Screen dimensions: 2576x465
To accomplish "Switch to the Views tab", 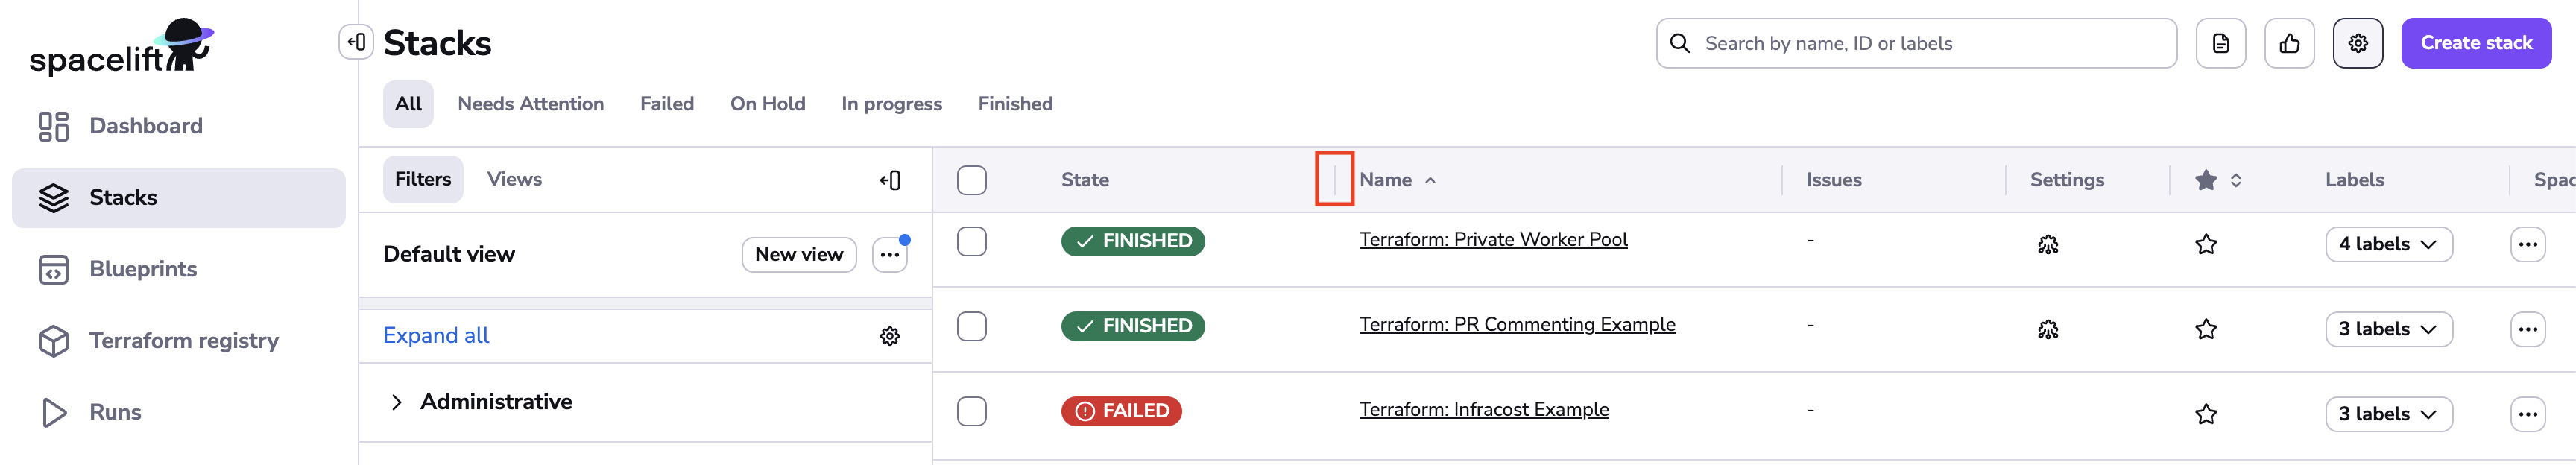I will (x=514, y=180).
